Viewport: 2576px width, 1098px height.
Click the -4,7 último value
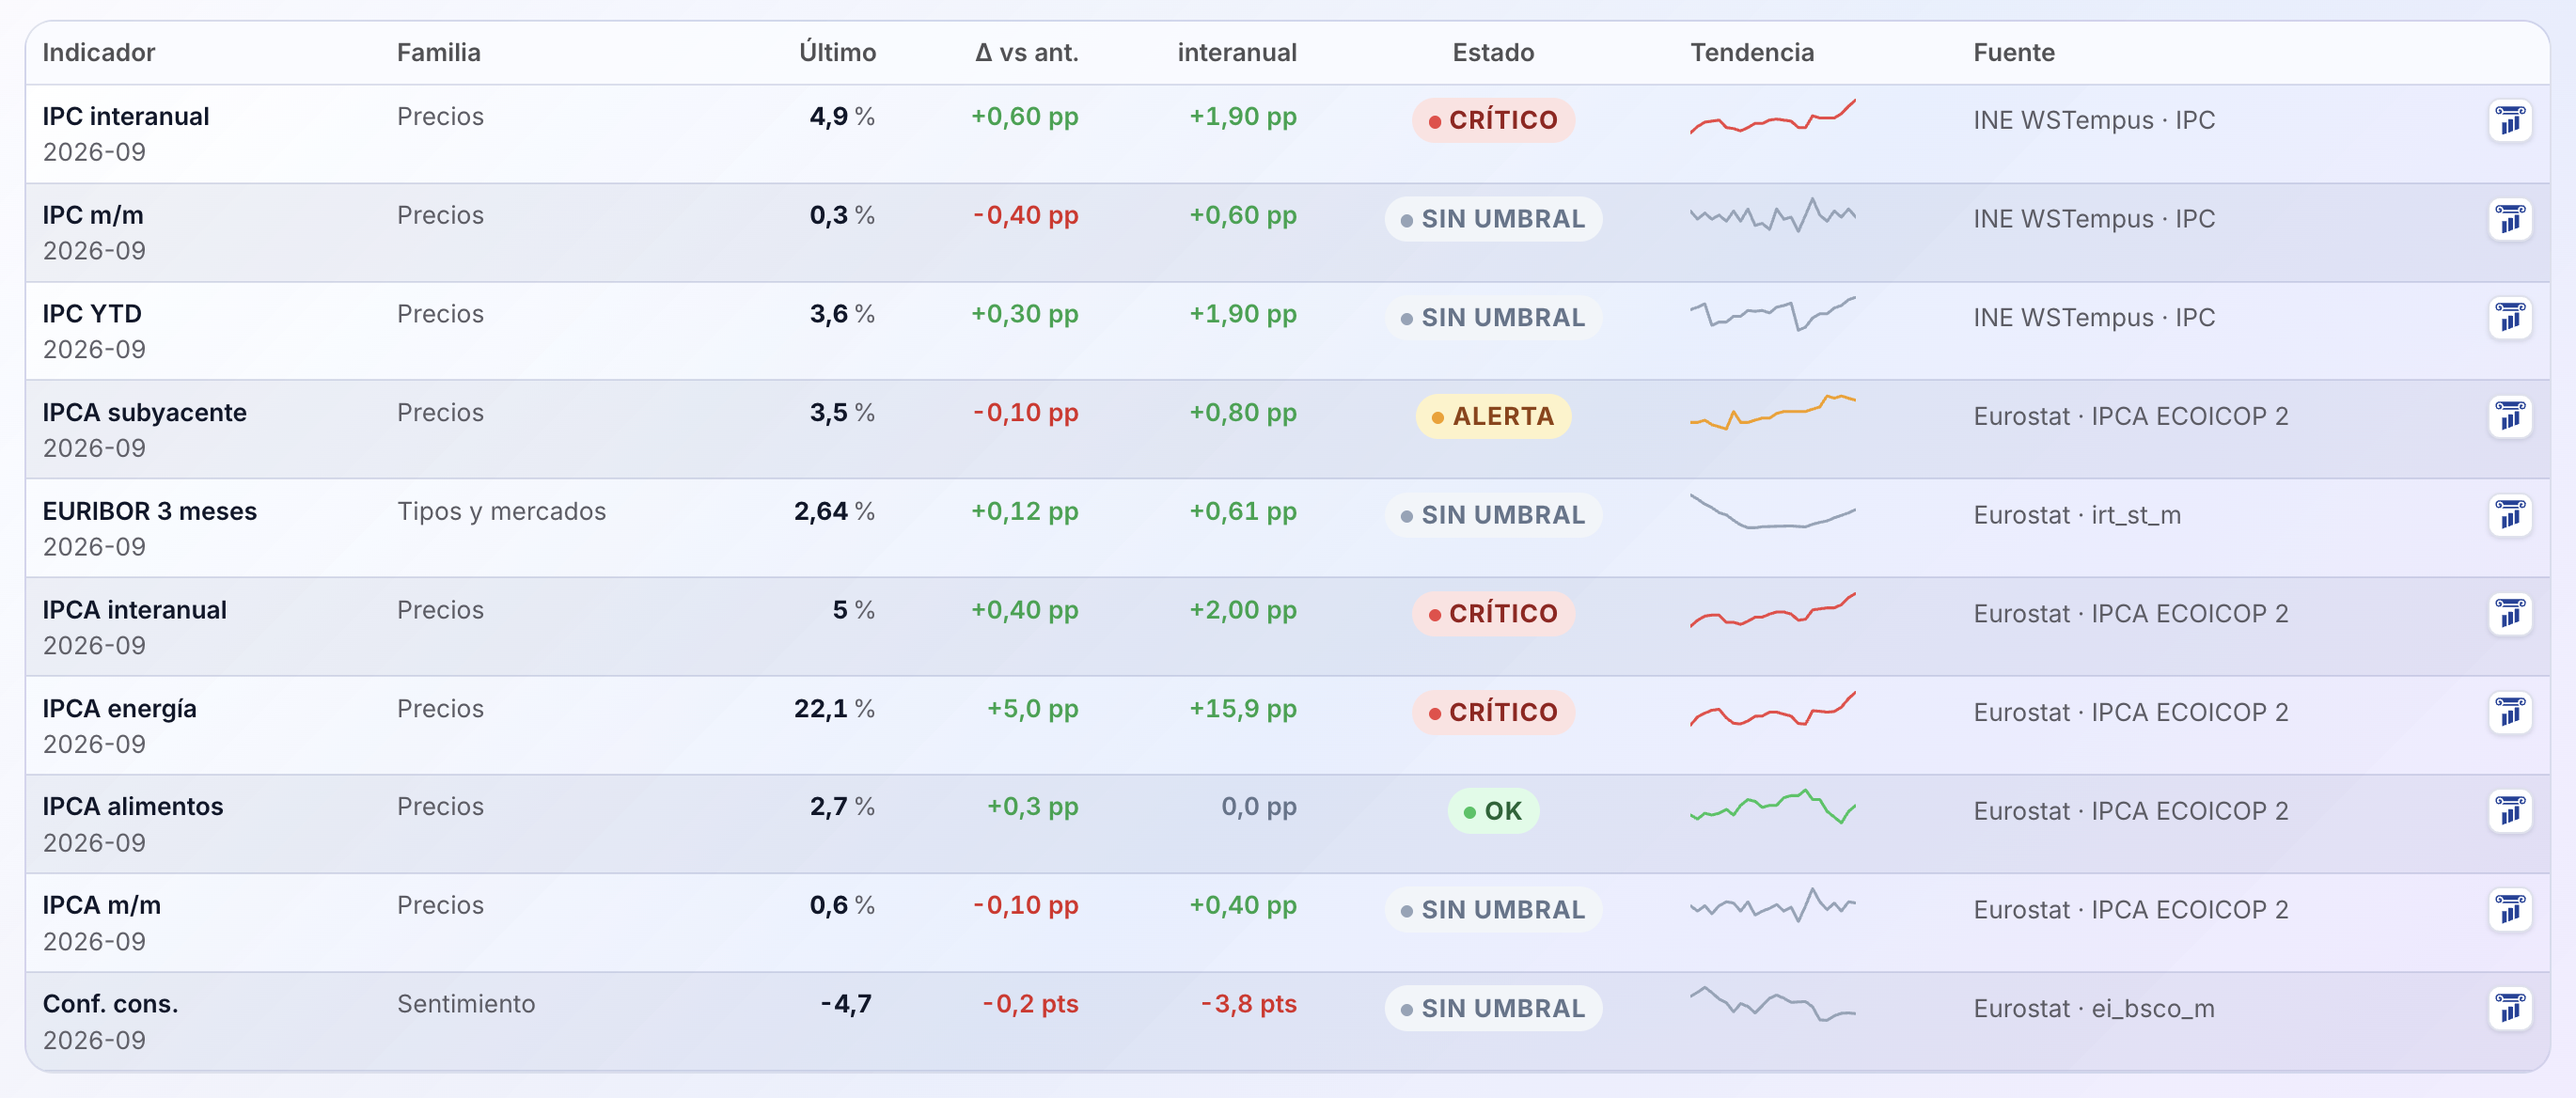[x=846, y=1004]
